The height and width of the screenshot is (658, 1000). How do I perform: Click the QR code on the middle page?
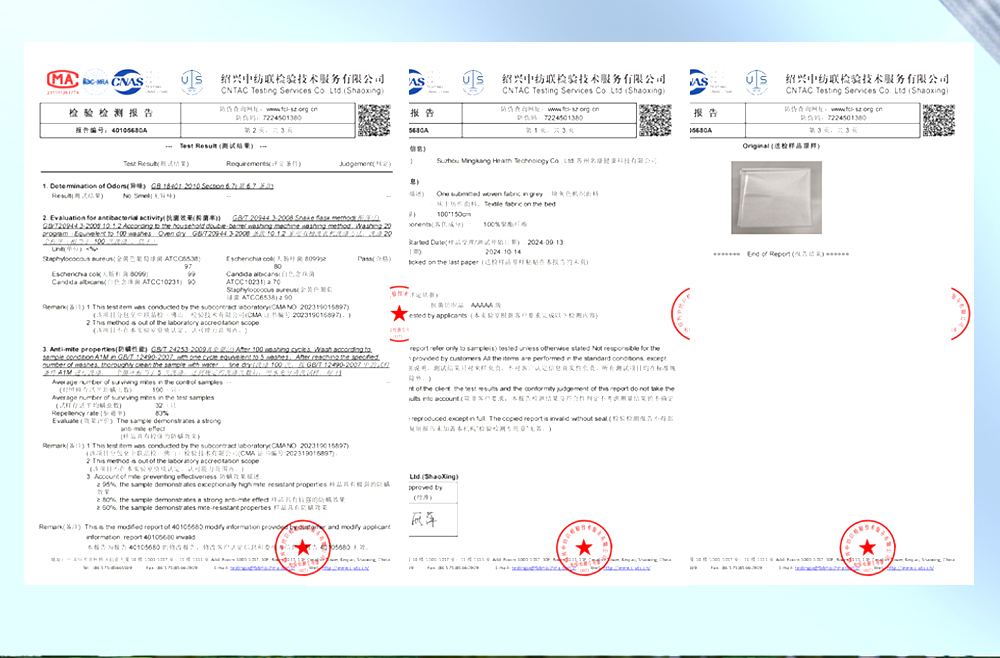click(656, 119)
